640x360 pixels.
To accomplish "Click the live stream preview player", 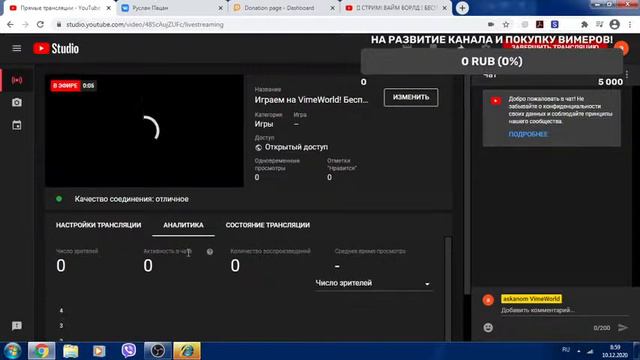I will pyautogui.click(x=144, y=131).
